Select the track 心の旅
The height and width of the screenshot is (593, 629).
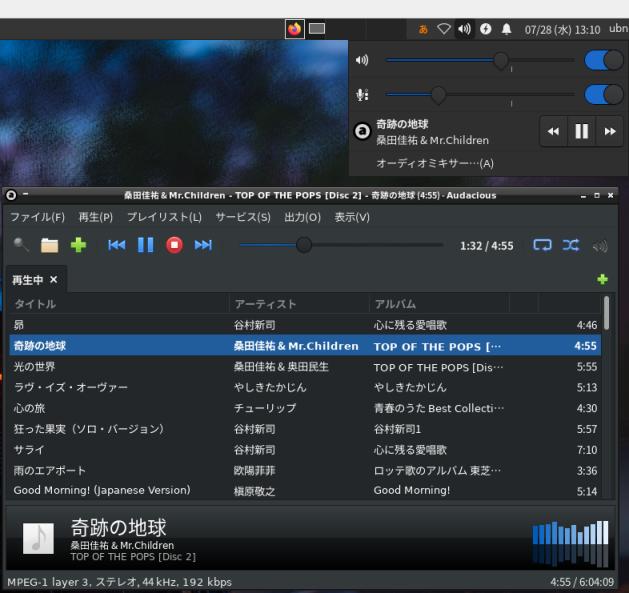[x=305, y=408]
